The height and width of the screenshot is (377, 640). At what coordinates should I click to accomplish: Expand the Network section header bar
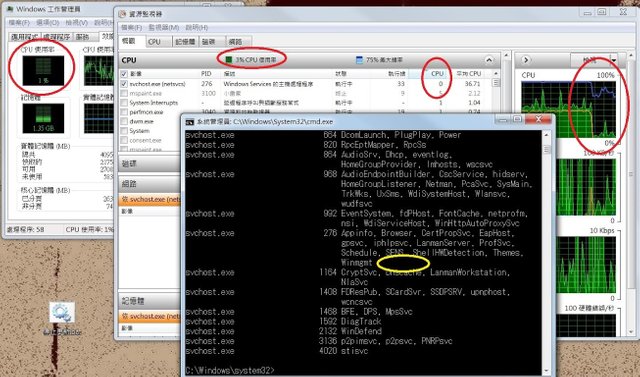(x=149, y=184)
